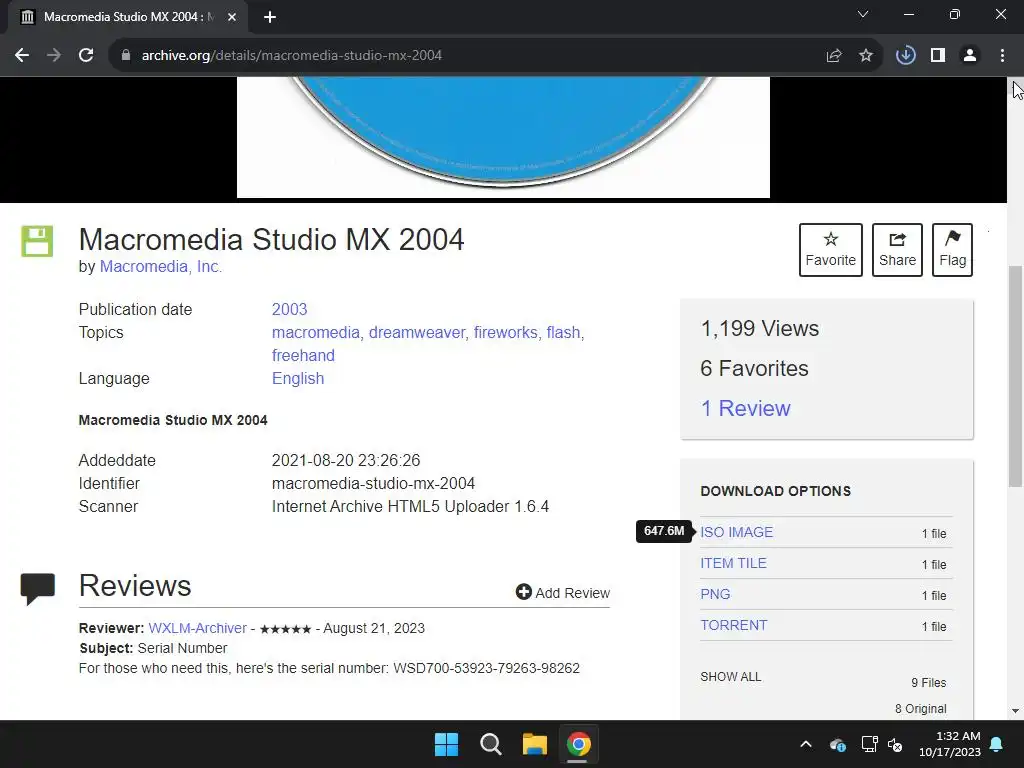Click the network tray icon

click(869, 744)
